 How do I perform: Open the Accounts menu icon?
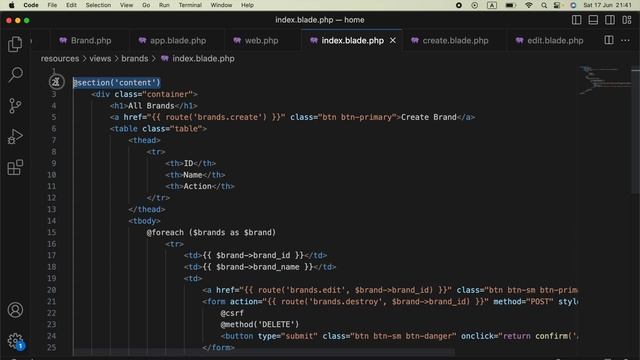[x=15, y=310]
